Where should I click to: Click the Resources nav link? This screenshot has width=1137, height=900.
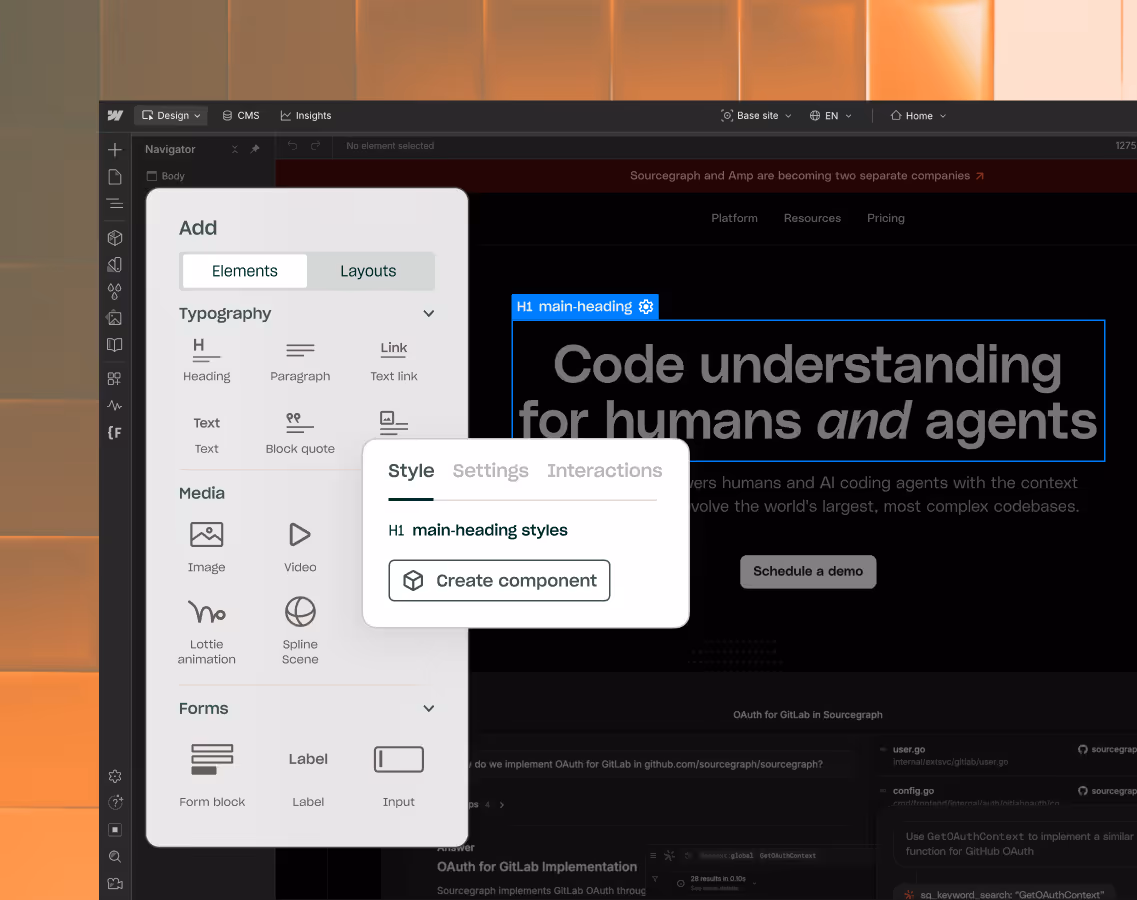point(812,218)
